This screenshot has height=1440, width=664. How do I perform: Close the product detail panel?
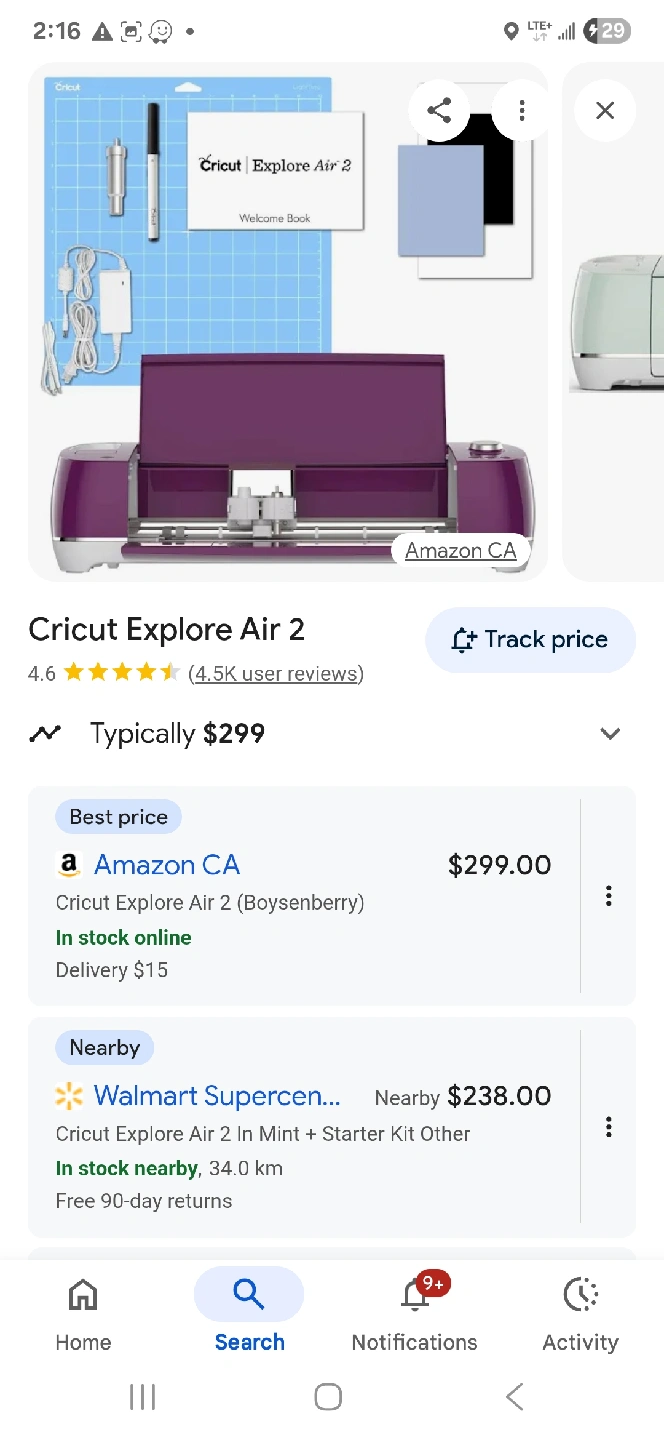click(x=605, y=110)
